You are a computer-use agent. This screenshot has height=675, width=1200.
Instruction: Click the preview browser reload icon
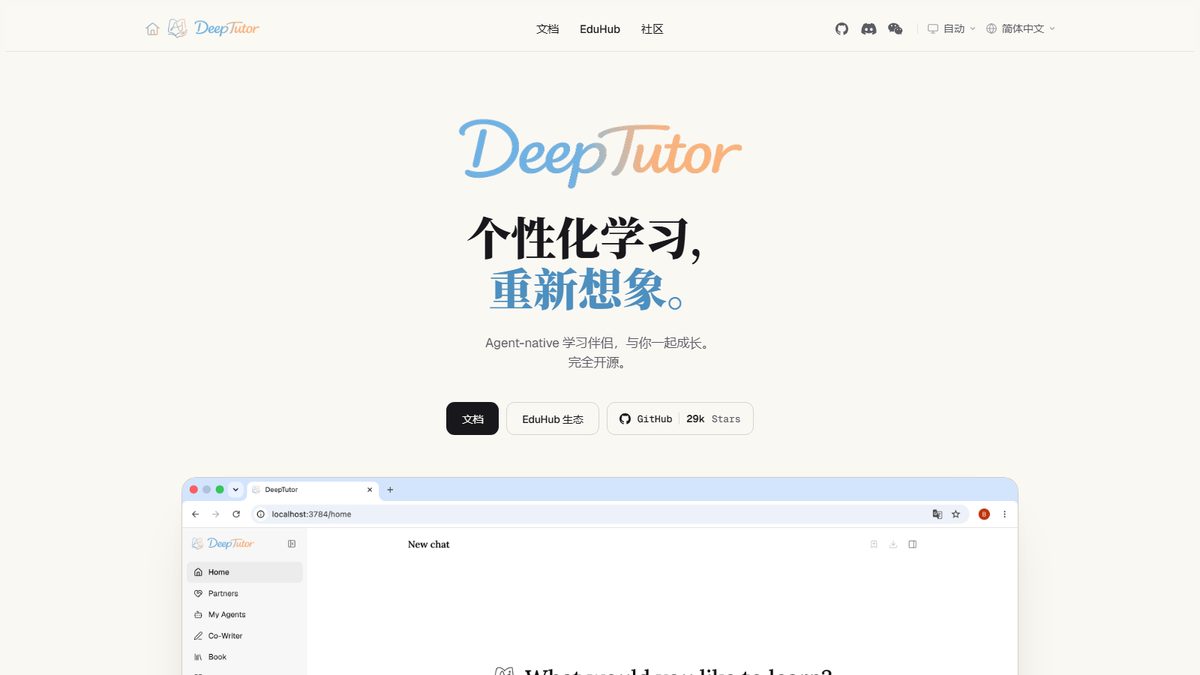pos(236,514)
